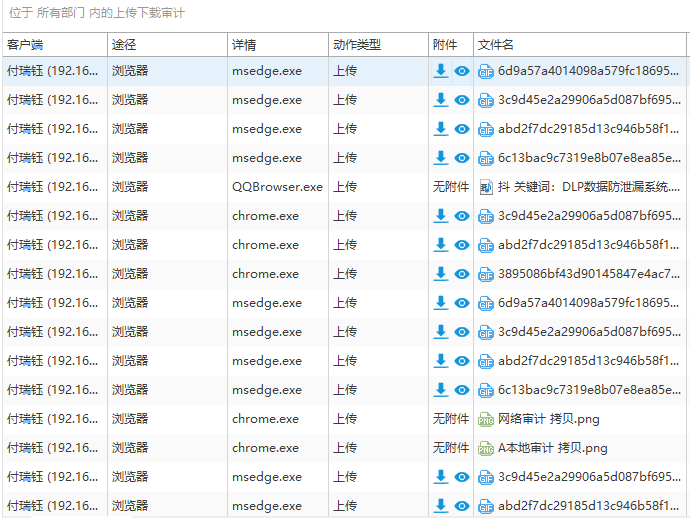This screenshot has width=690, height=518.
Task: Click the 文件名 column header
Action: pyautogui.click(x=496, y=45)
